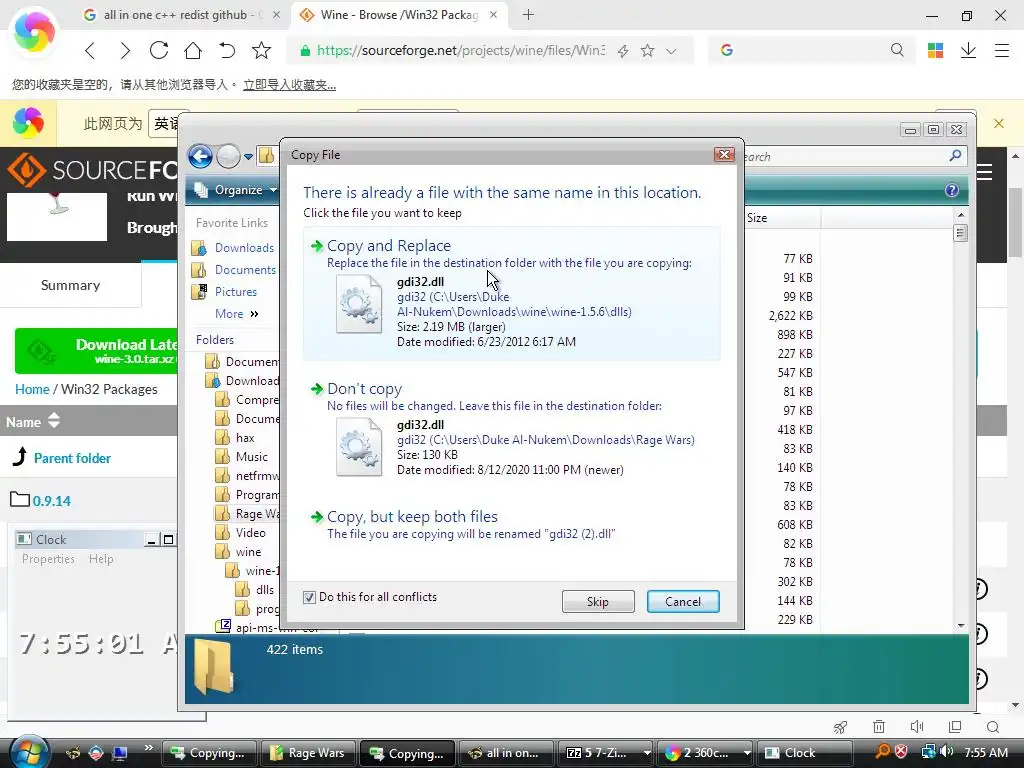The height and width of the screenshot is (768, 1024).
Task: Choose Copy, but keep both files
Action: (511, 524)
